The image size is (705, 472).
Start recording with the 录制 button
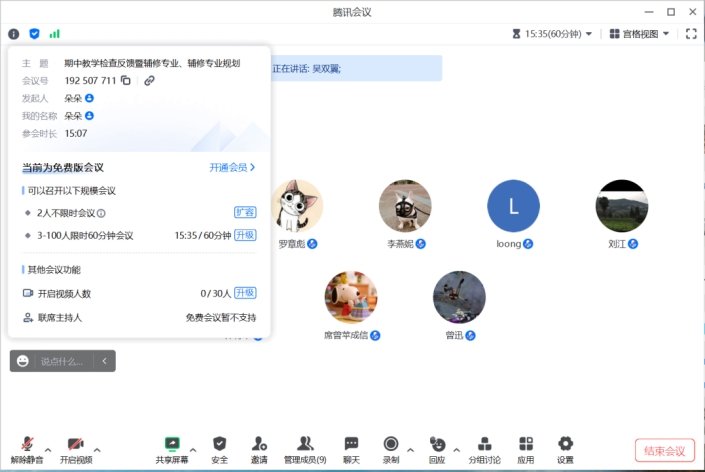[390, 449]
